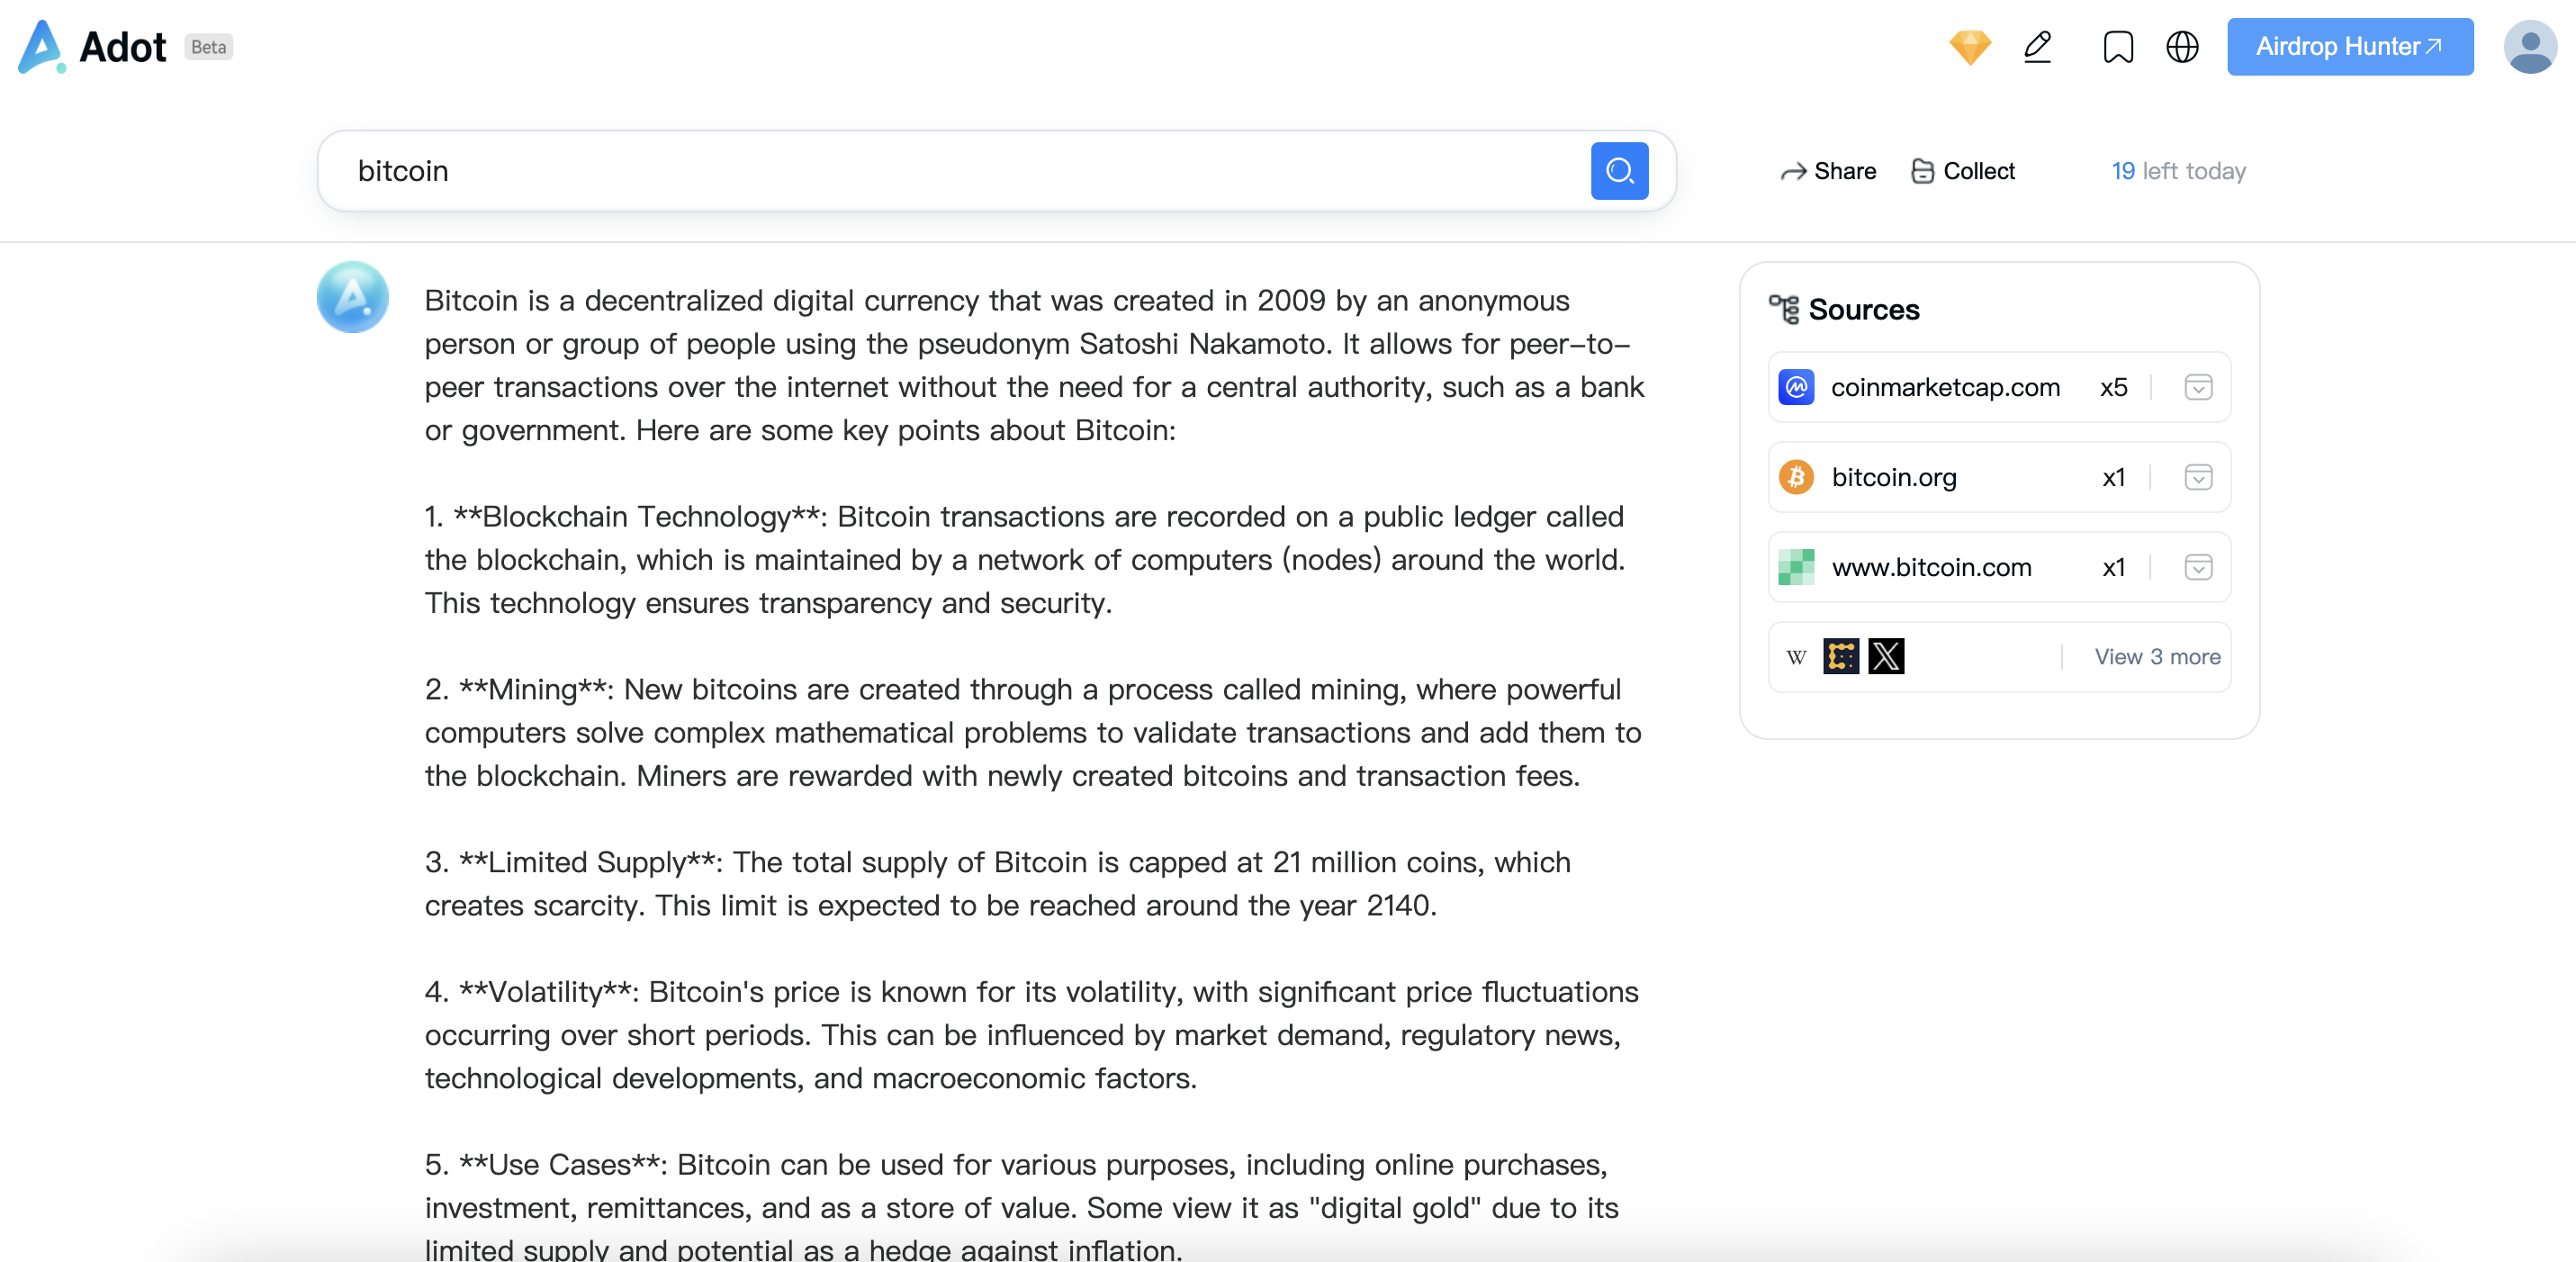The image size is (2576, 1262).
Task: Click the Adot assistant avatar icon
Action: (x=352, y=297)
